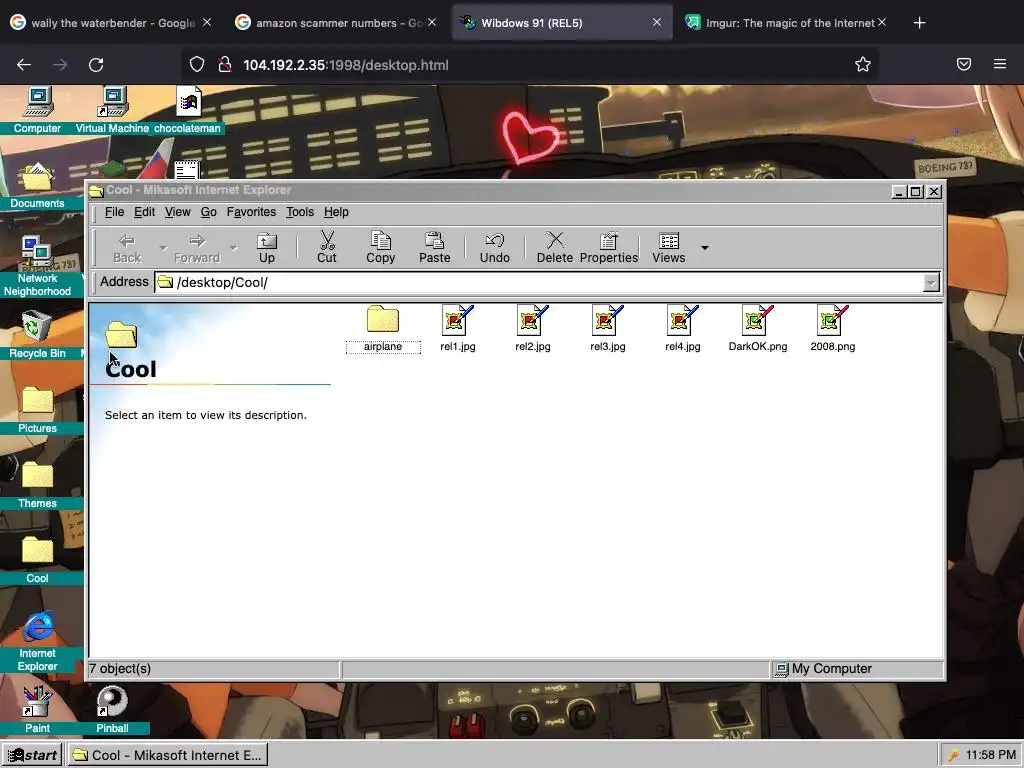Click the Cool taskbar window button
Image resolution: width=1024 pixels, height=768 pixels.
(x=167, y=756)
